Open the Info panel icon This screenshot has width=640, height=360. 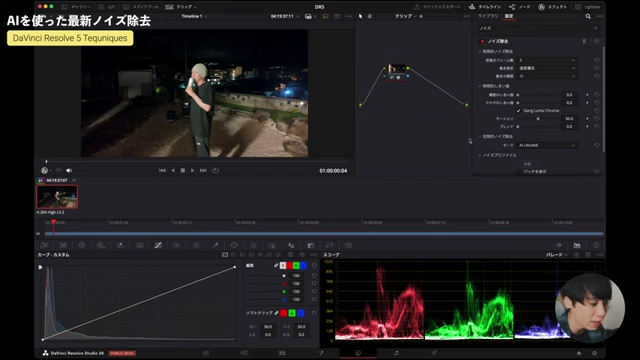[x=596, y=245]
